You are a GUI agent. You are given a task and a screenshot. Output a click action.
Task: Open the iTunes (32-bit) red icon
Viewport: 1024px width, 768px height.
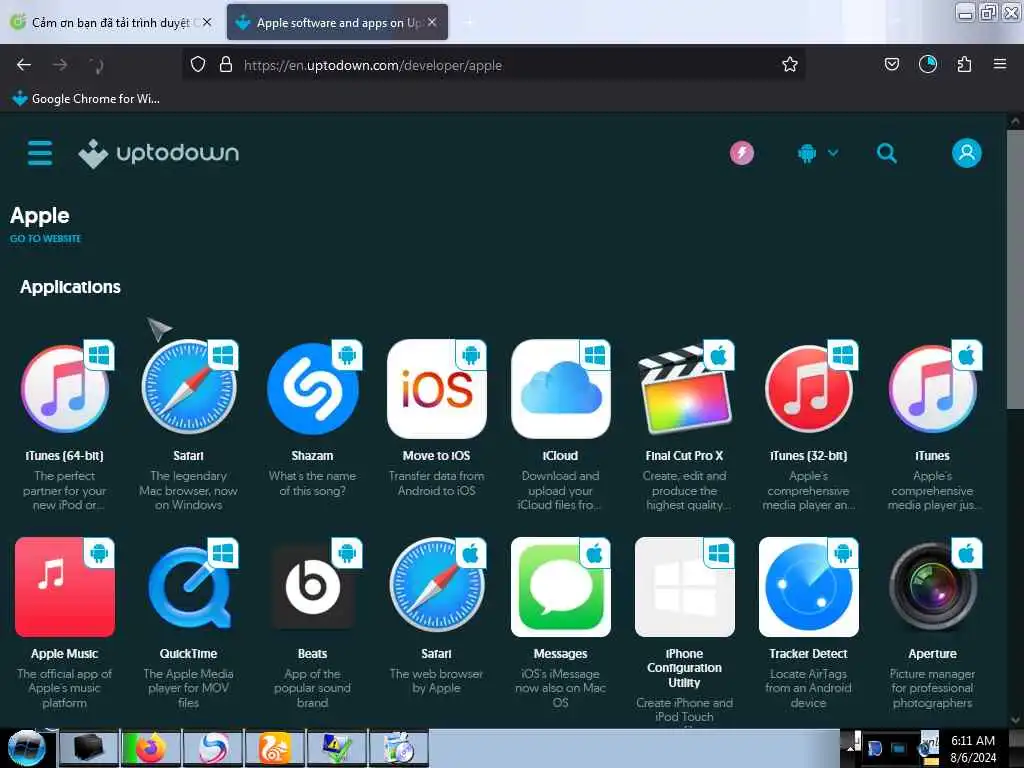coord(808,389)
